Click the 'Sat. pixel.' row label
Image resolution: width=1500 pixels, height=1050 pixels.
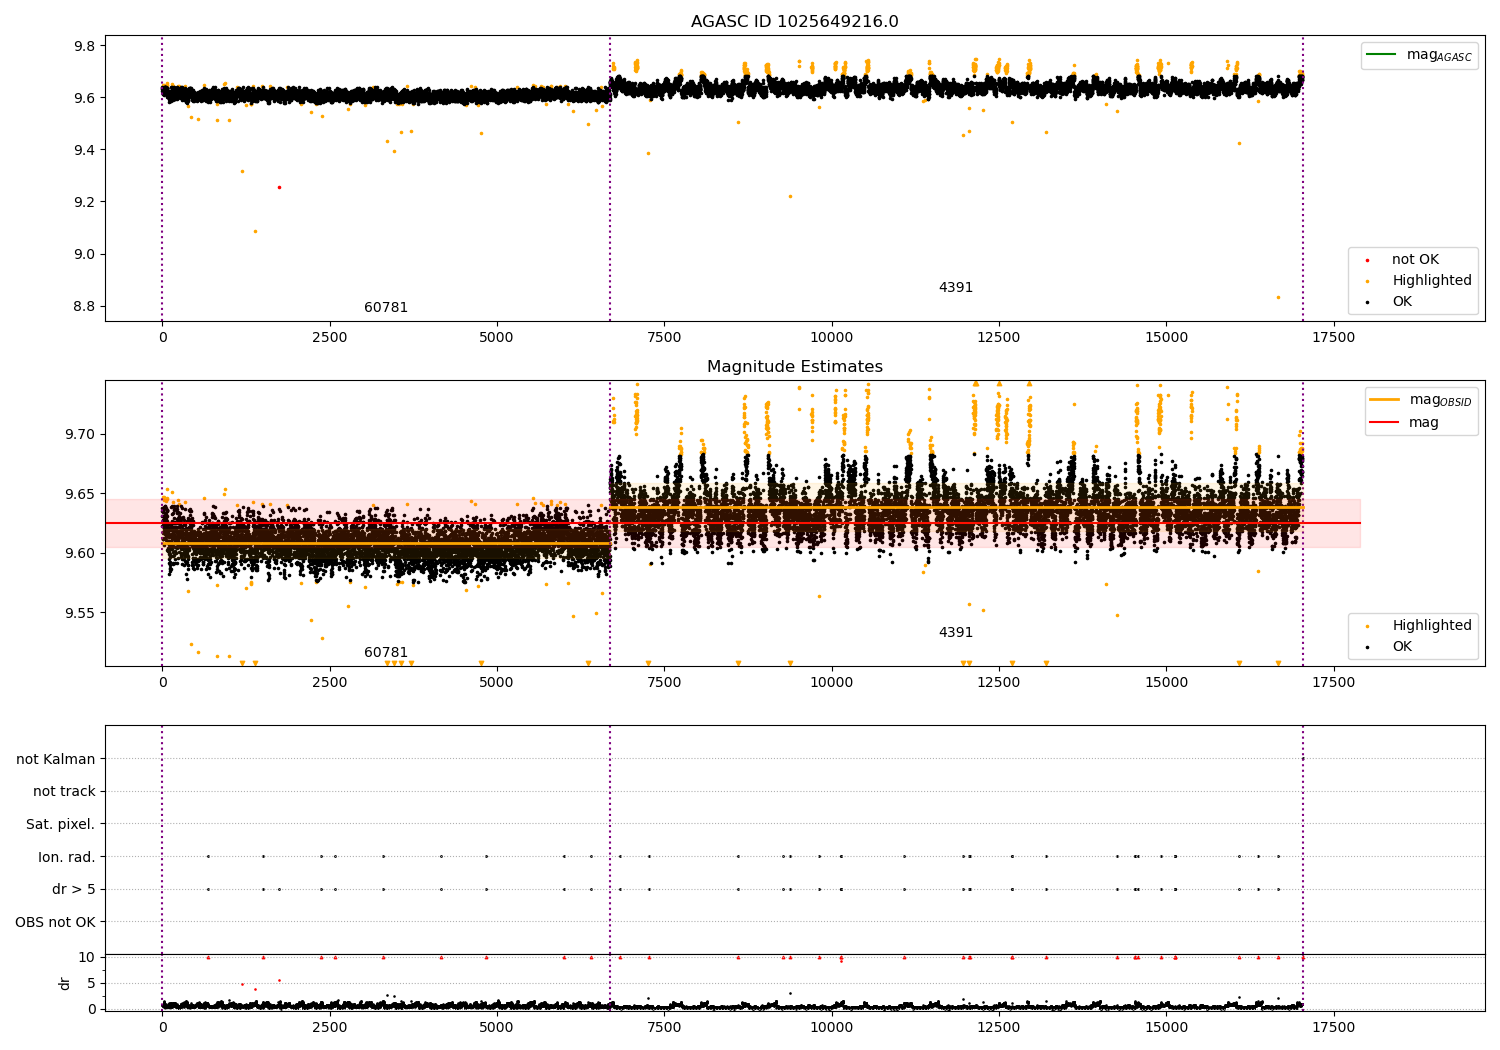[61, 825]
